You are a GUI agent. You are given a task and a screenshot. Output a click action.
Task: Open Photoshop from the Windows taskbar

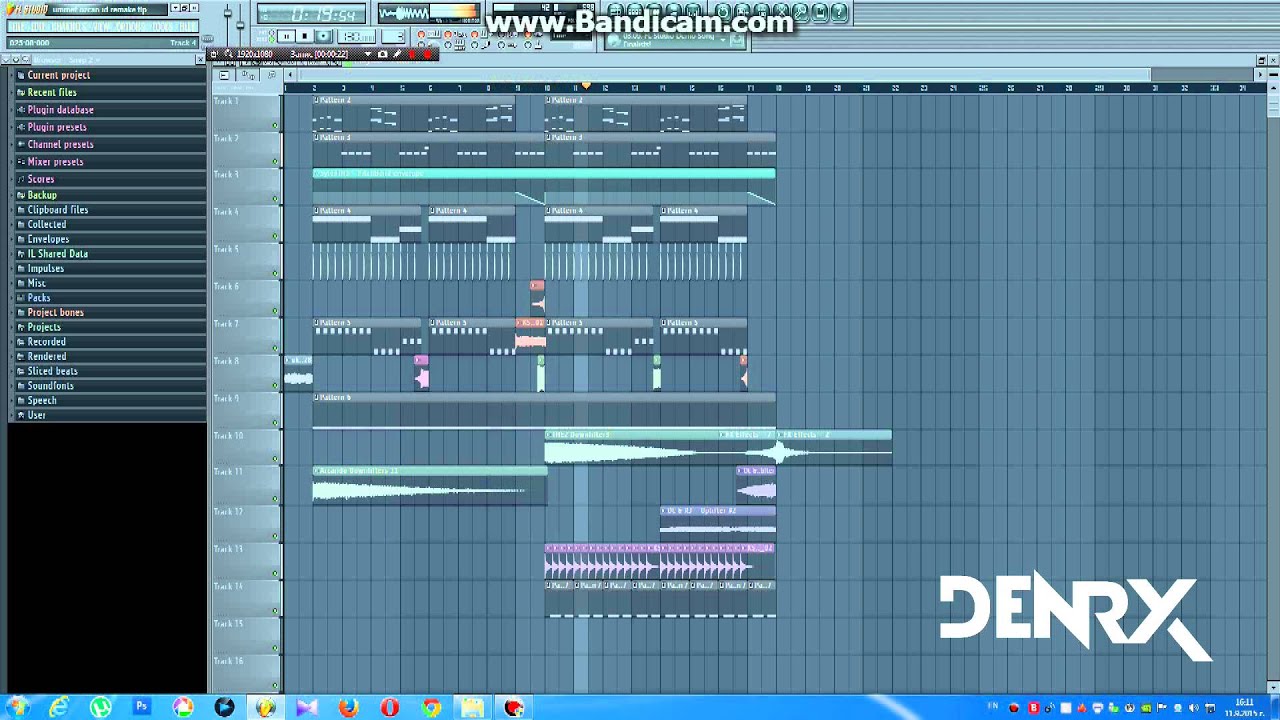pyautogui.click(x=141, y=708)
